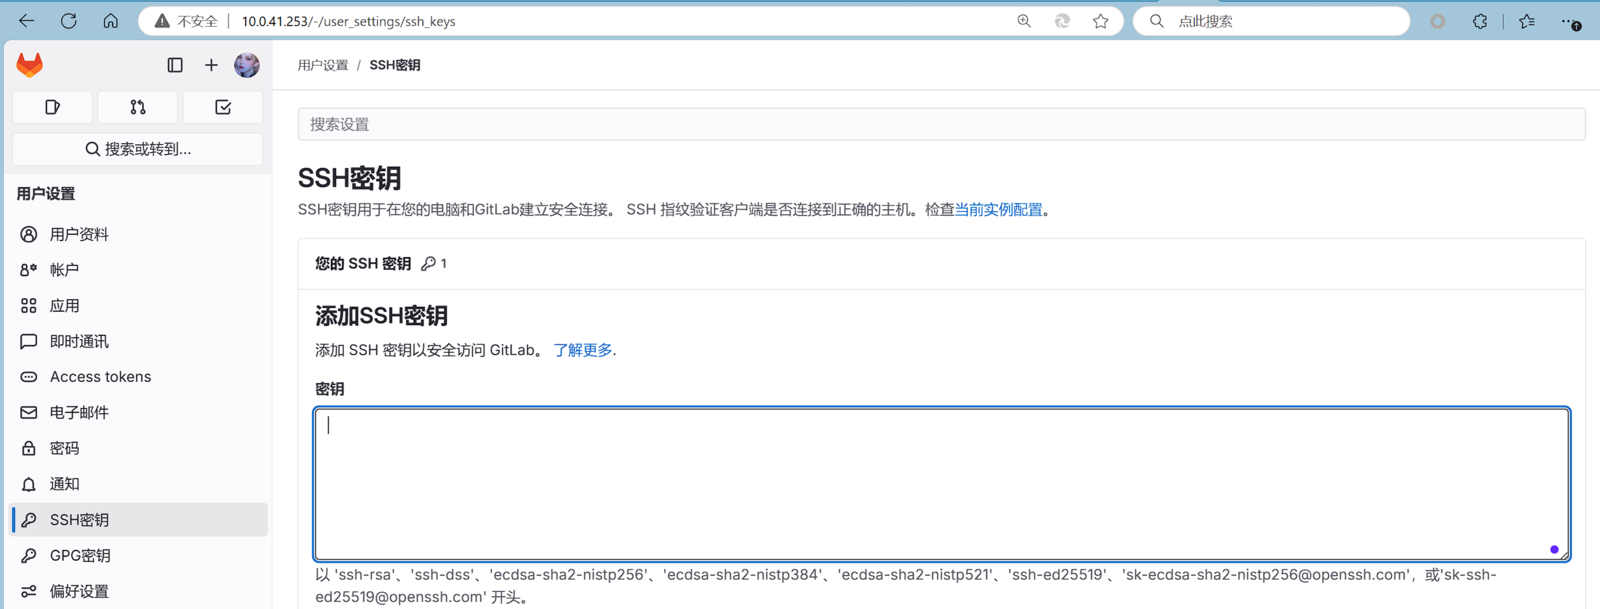Focus the 搜索设置 search field
This screenshot has height=609, width=1600.
point(941,124)
